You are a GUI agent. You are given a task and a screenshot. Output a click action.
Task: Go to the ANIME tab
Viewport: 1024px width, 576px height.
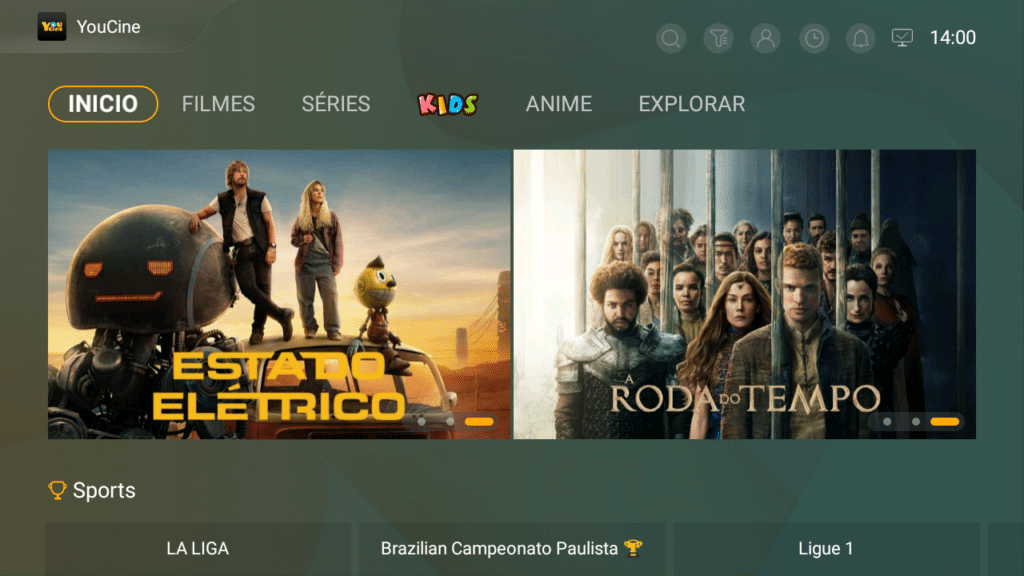click(559, 104)
